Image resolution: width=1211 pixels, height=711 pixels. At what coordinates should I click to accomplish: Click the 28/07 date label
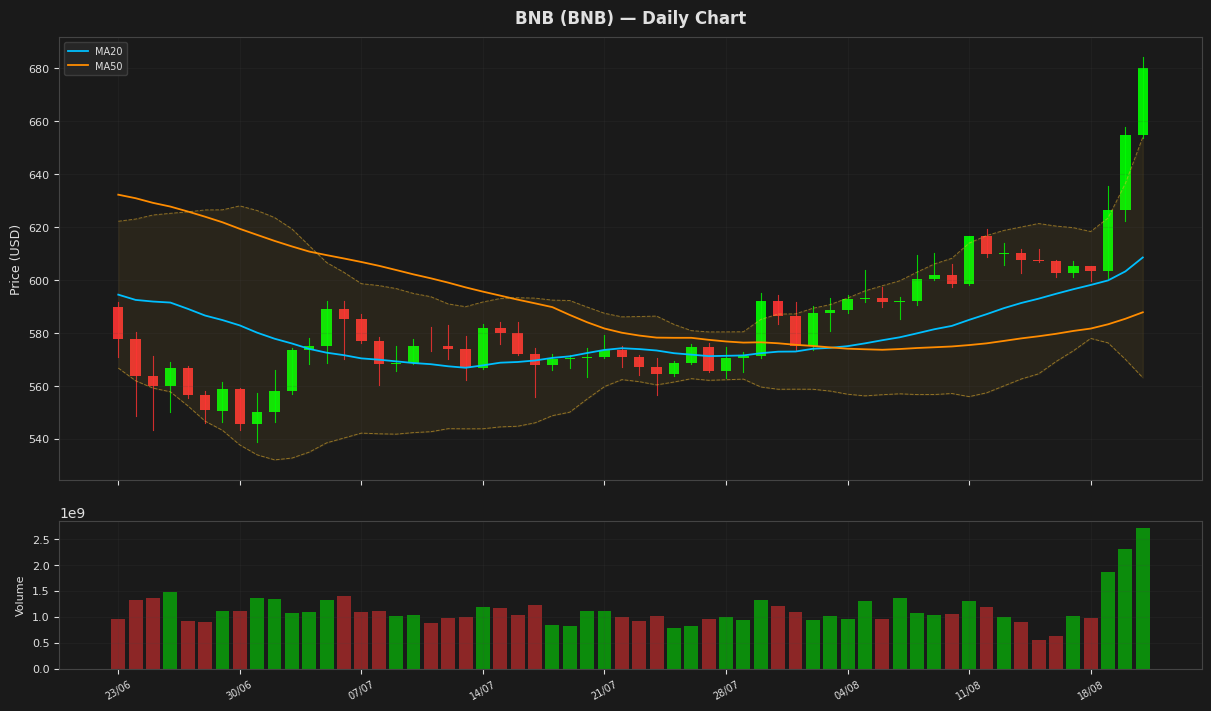726,690
